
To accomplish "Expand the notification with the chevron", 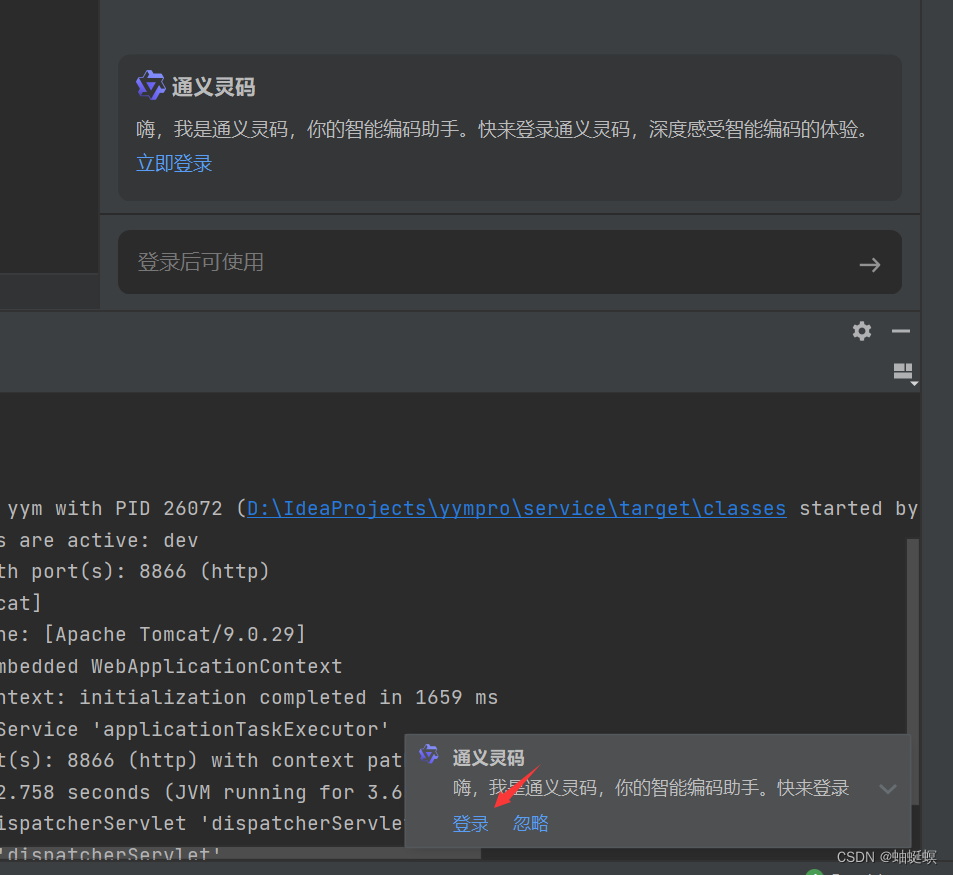I will pos(888,789).
